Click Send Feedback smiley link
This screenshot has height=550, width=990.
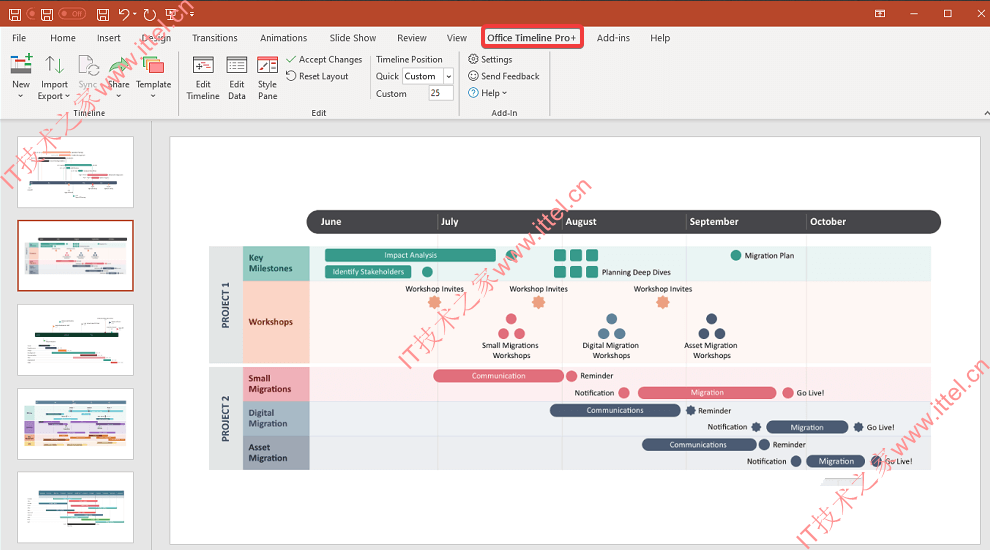tap(504, 76)
